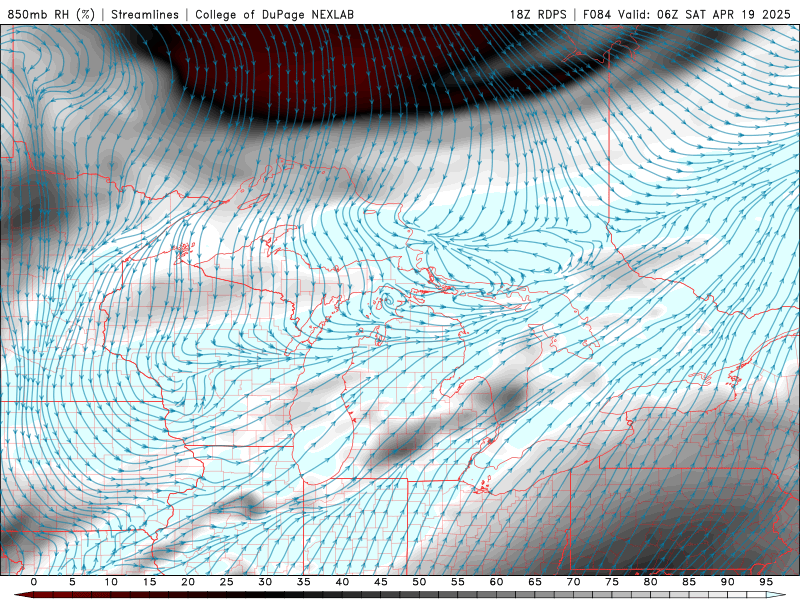Click the '5' value on the colorbar scale
The width and height of the screenshot is (800, 600).
pyautogui.click(x=72, y=582)
